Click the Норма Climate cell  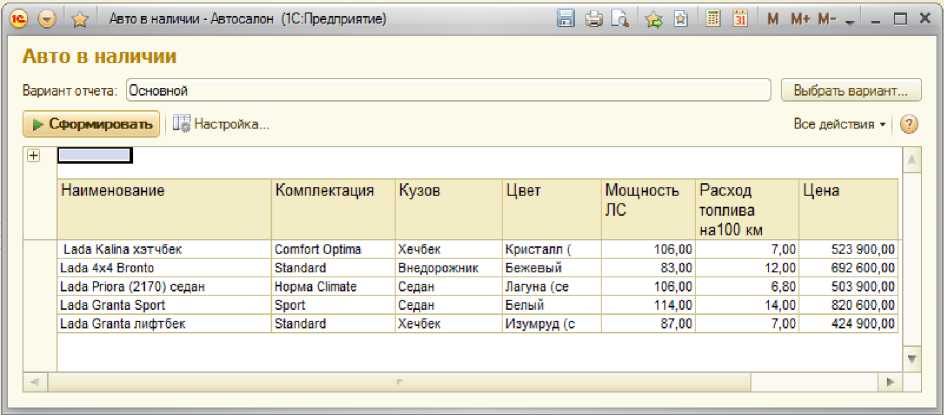(x=334, y=287)
